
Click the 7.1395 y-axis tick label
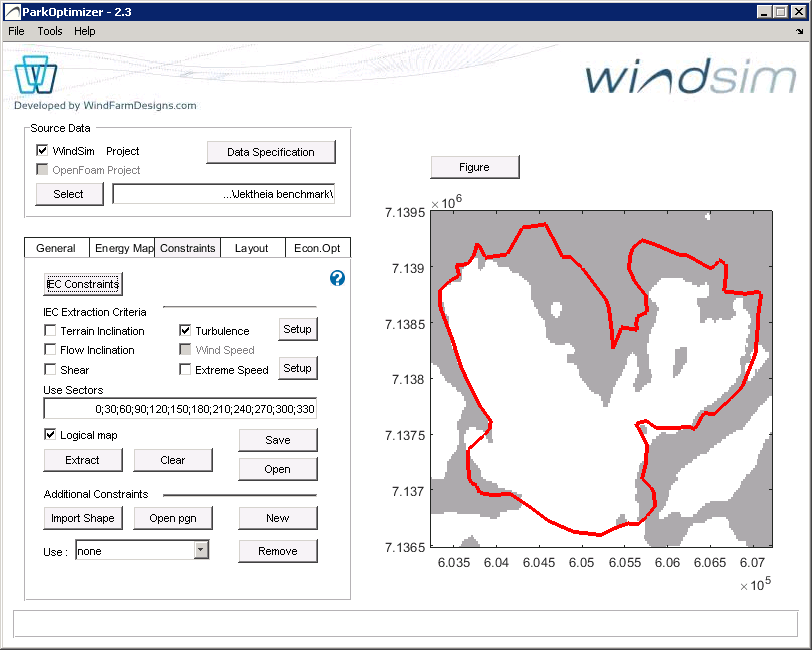pos(405,212)
